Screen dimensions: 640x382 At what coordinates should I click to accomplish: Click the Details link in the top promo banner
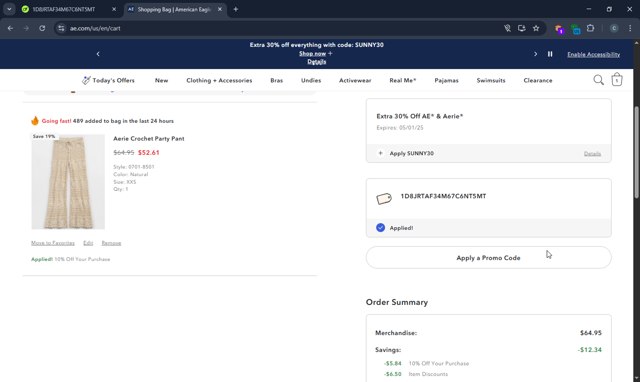point(317,62)
